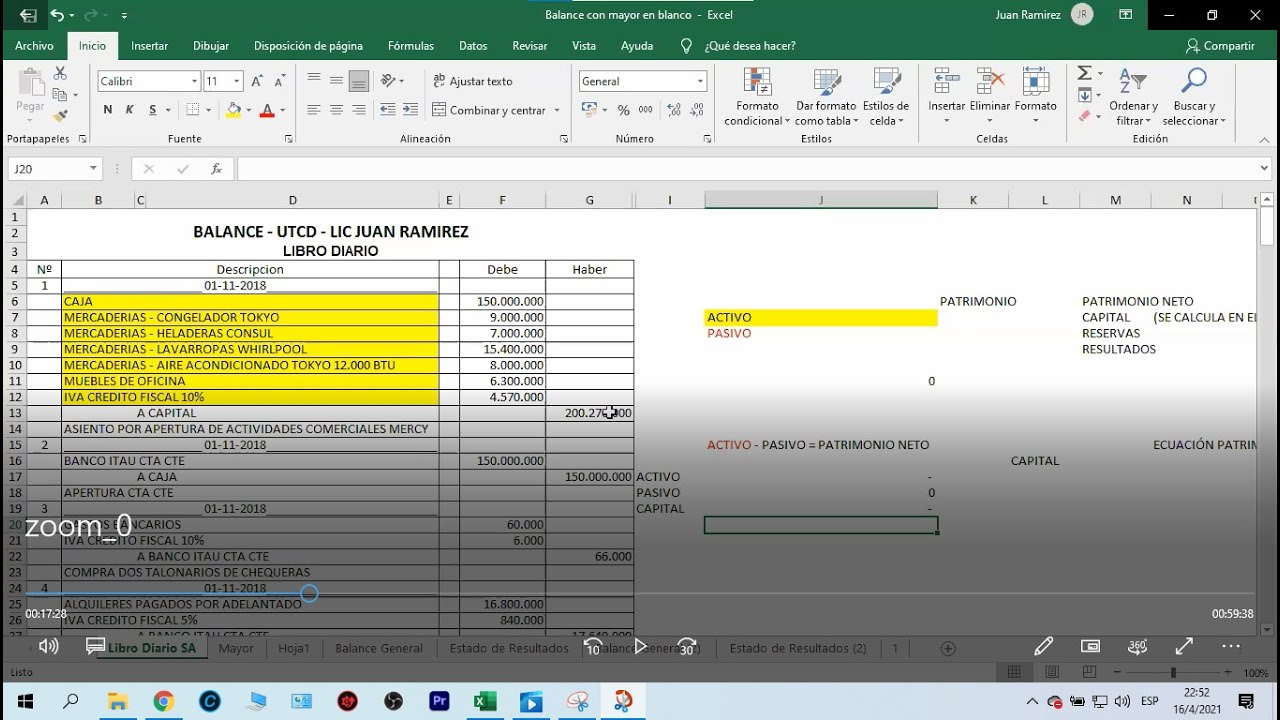Screen dimensions: 1280x720
Task: Open the Archivo menu
Action: 34,46
